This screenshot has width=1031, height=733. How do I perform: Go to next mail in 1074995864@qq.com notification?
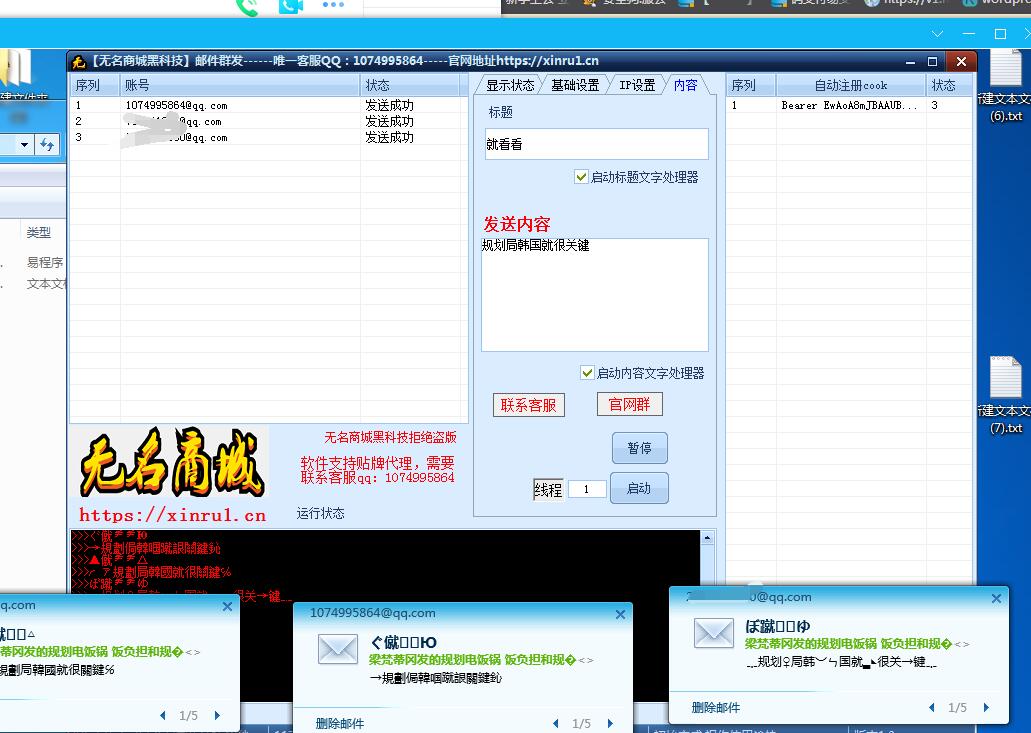610,723
